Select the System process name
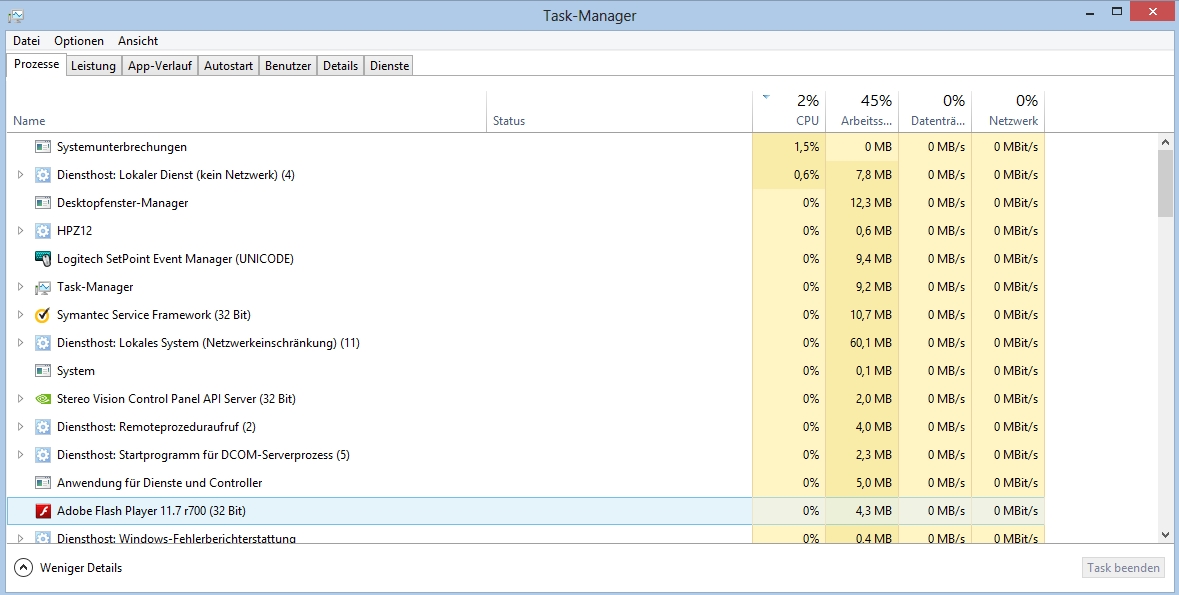 click(x=76, y=371)
